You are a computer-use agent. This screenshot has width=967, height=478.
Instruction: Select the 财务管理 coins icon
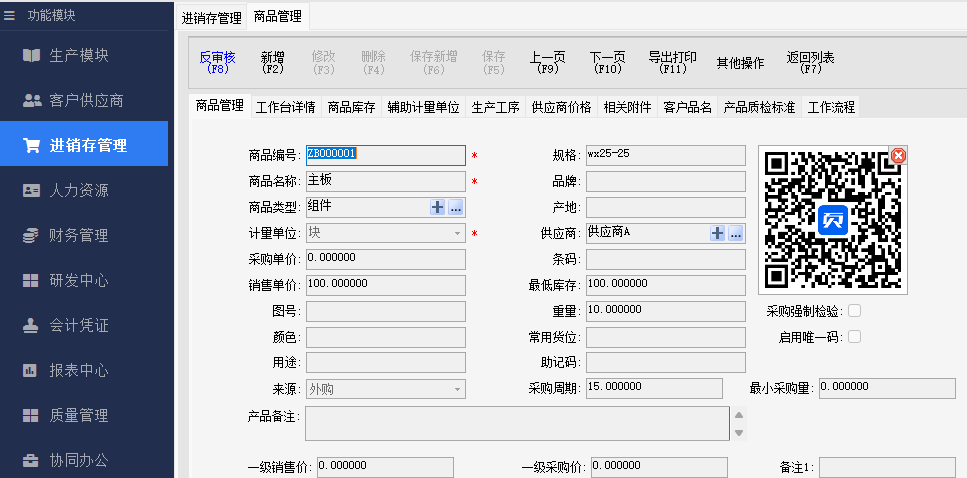(31, 235)
